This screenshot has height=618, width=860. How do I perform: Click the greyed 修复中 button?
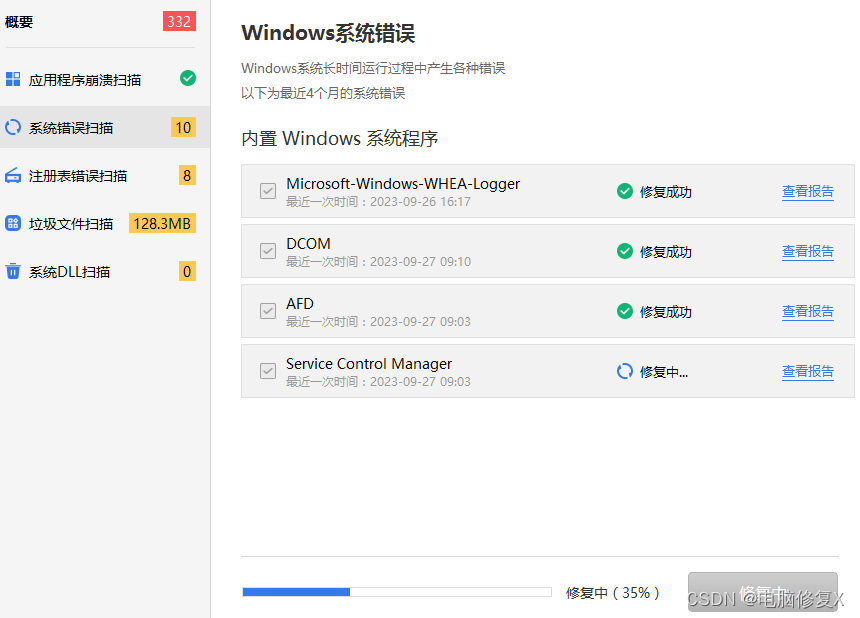click(x=763, y=592)
